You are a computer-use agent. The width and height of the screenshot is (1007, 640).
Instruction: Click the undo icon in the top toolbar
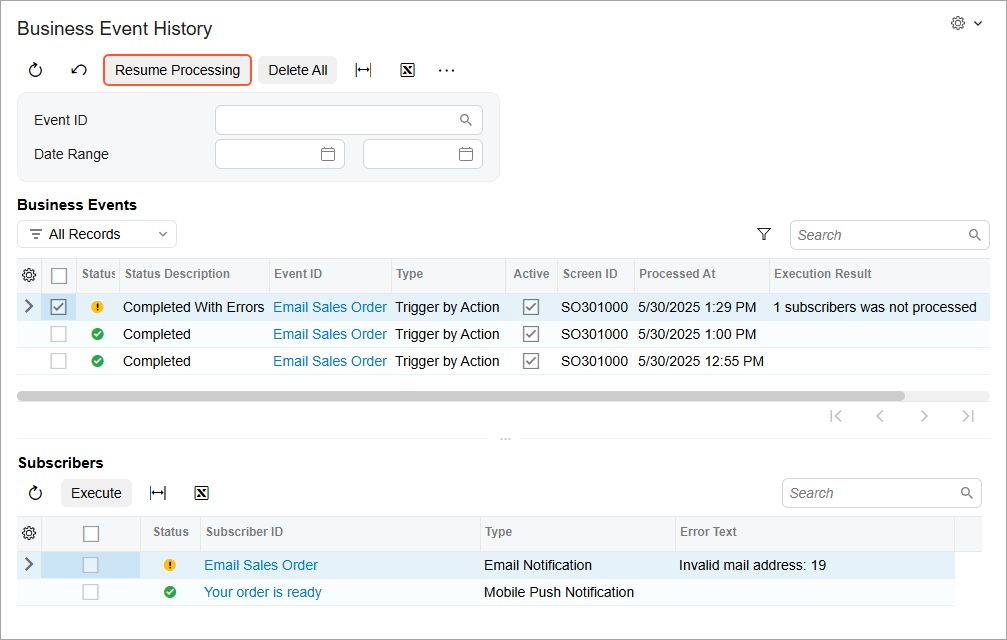(79, 70)
